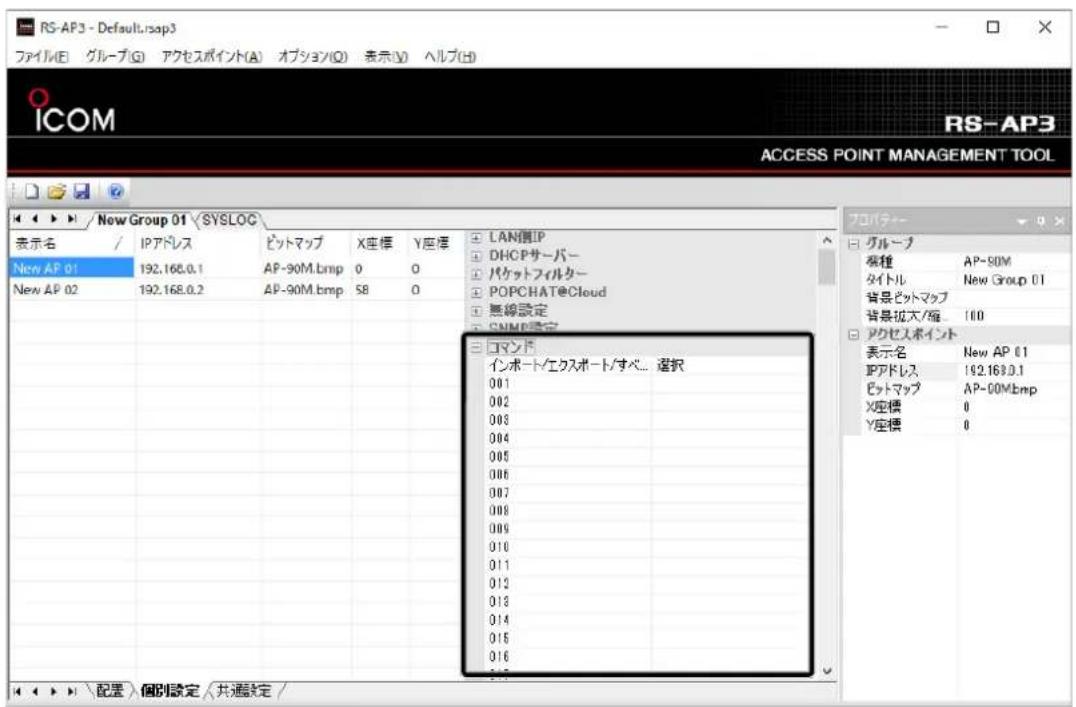Switch to the New Group 01 tab

tap(141, 220)
